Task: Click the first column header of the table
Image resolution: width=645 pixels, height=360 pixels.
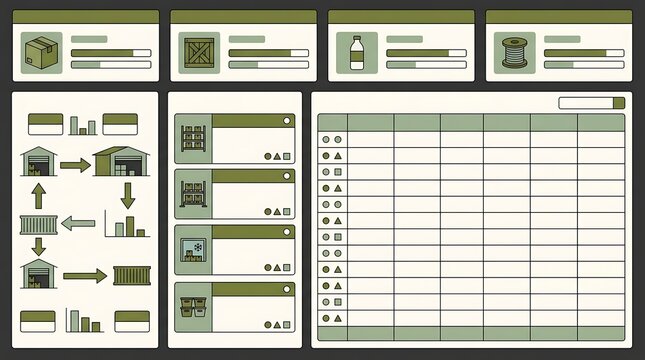Action: 333,123
